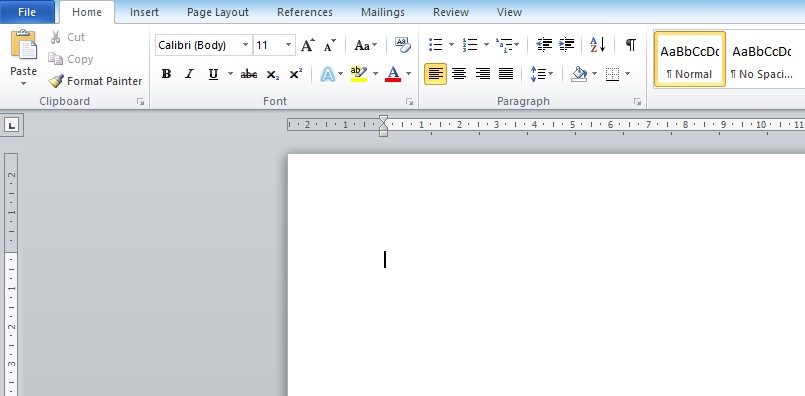805x396 pixels.
Task: Expand the Bullets dropdown arrow
Action: pos(451,45)
